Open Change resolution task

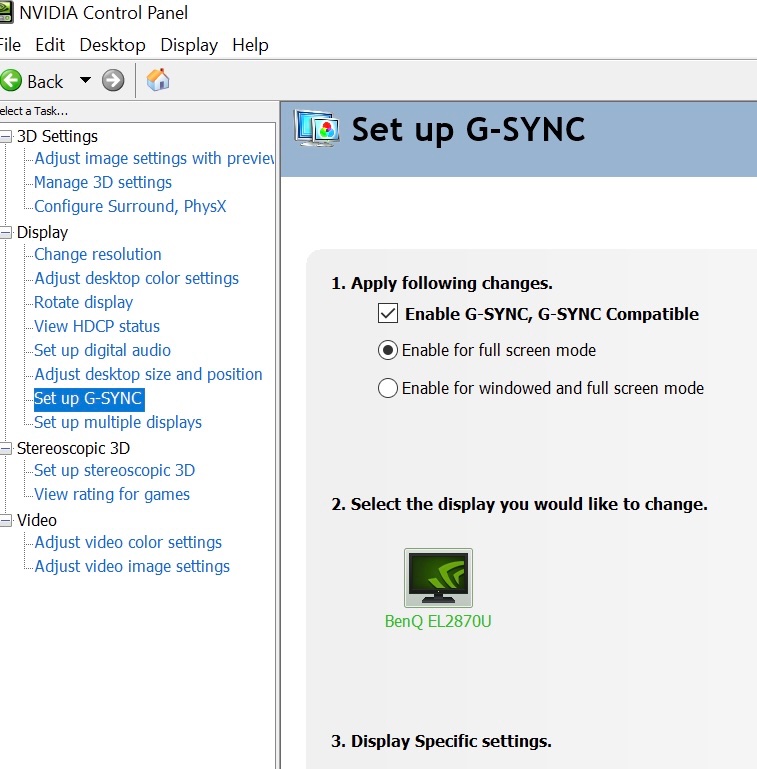(98, 255)
